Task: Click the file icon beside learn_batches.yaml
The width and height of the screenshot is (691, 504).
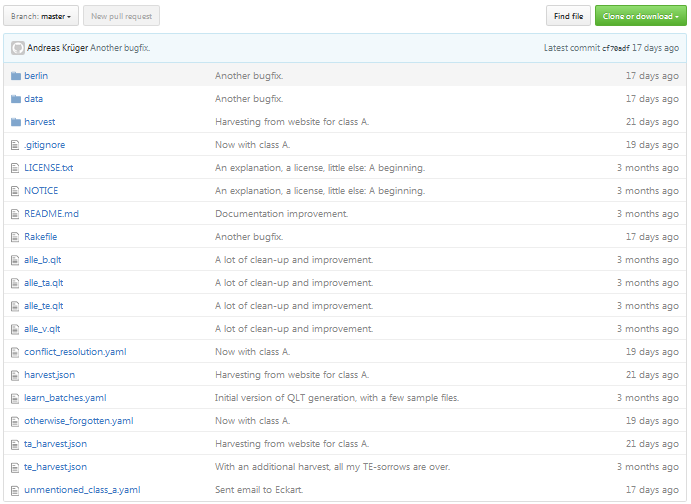Action: [x=15, y=398]
